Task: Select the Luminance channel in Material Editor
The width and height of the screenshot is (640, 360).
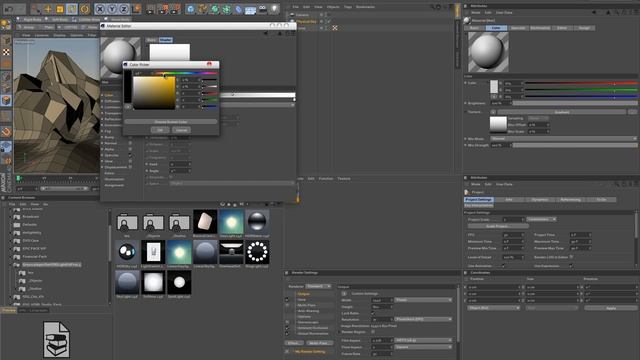Action: [112, 107]
